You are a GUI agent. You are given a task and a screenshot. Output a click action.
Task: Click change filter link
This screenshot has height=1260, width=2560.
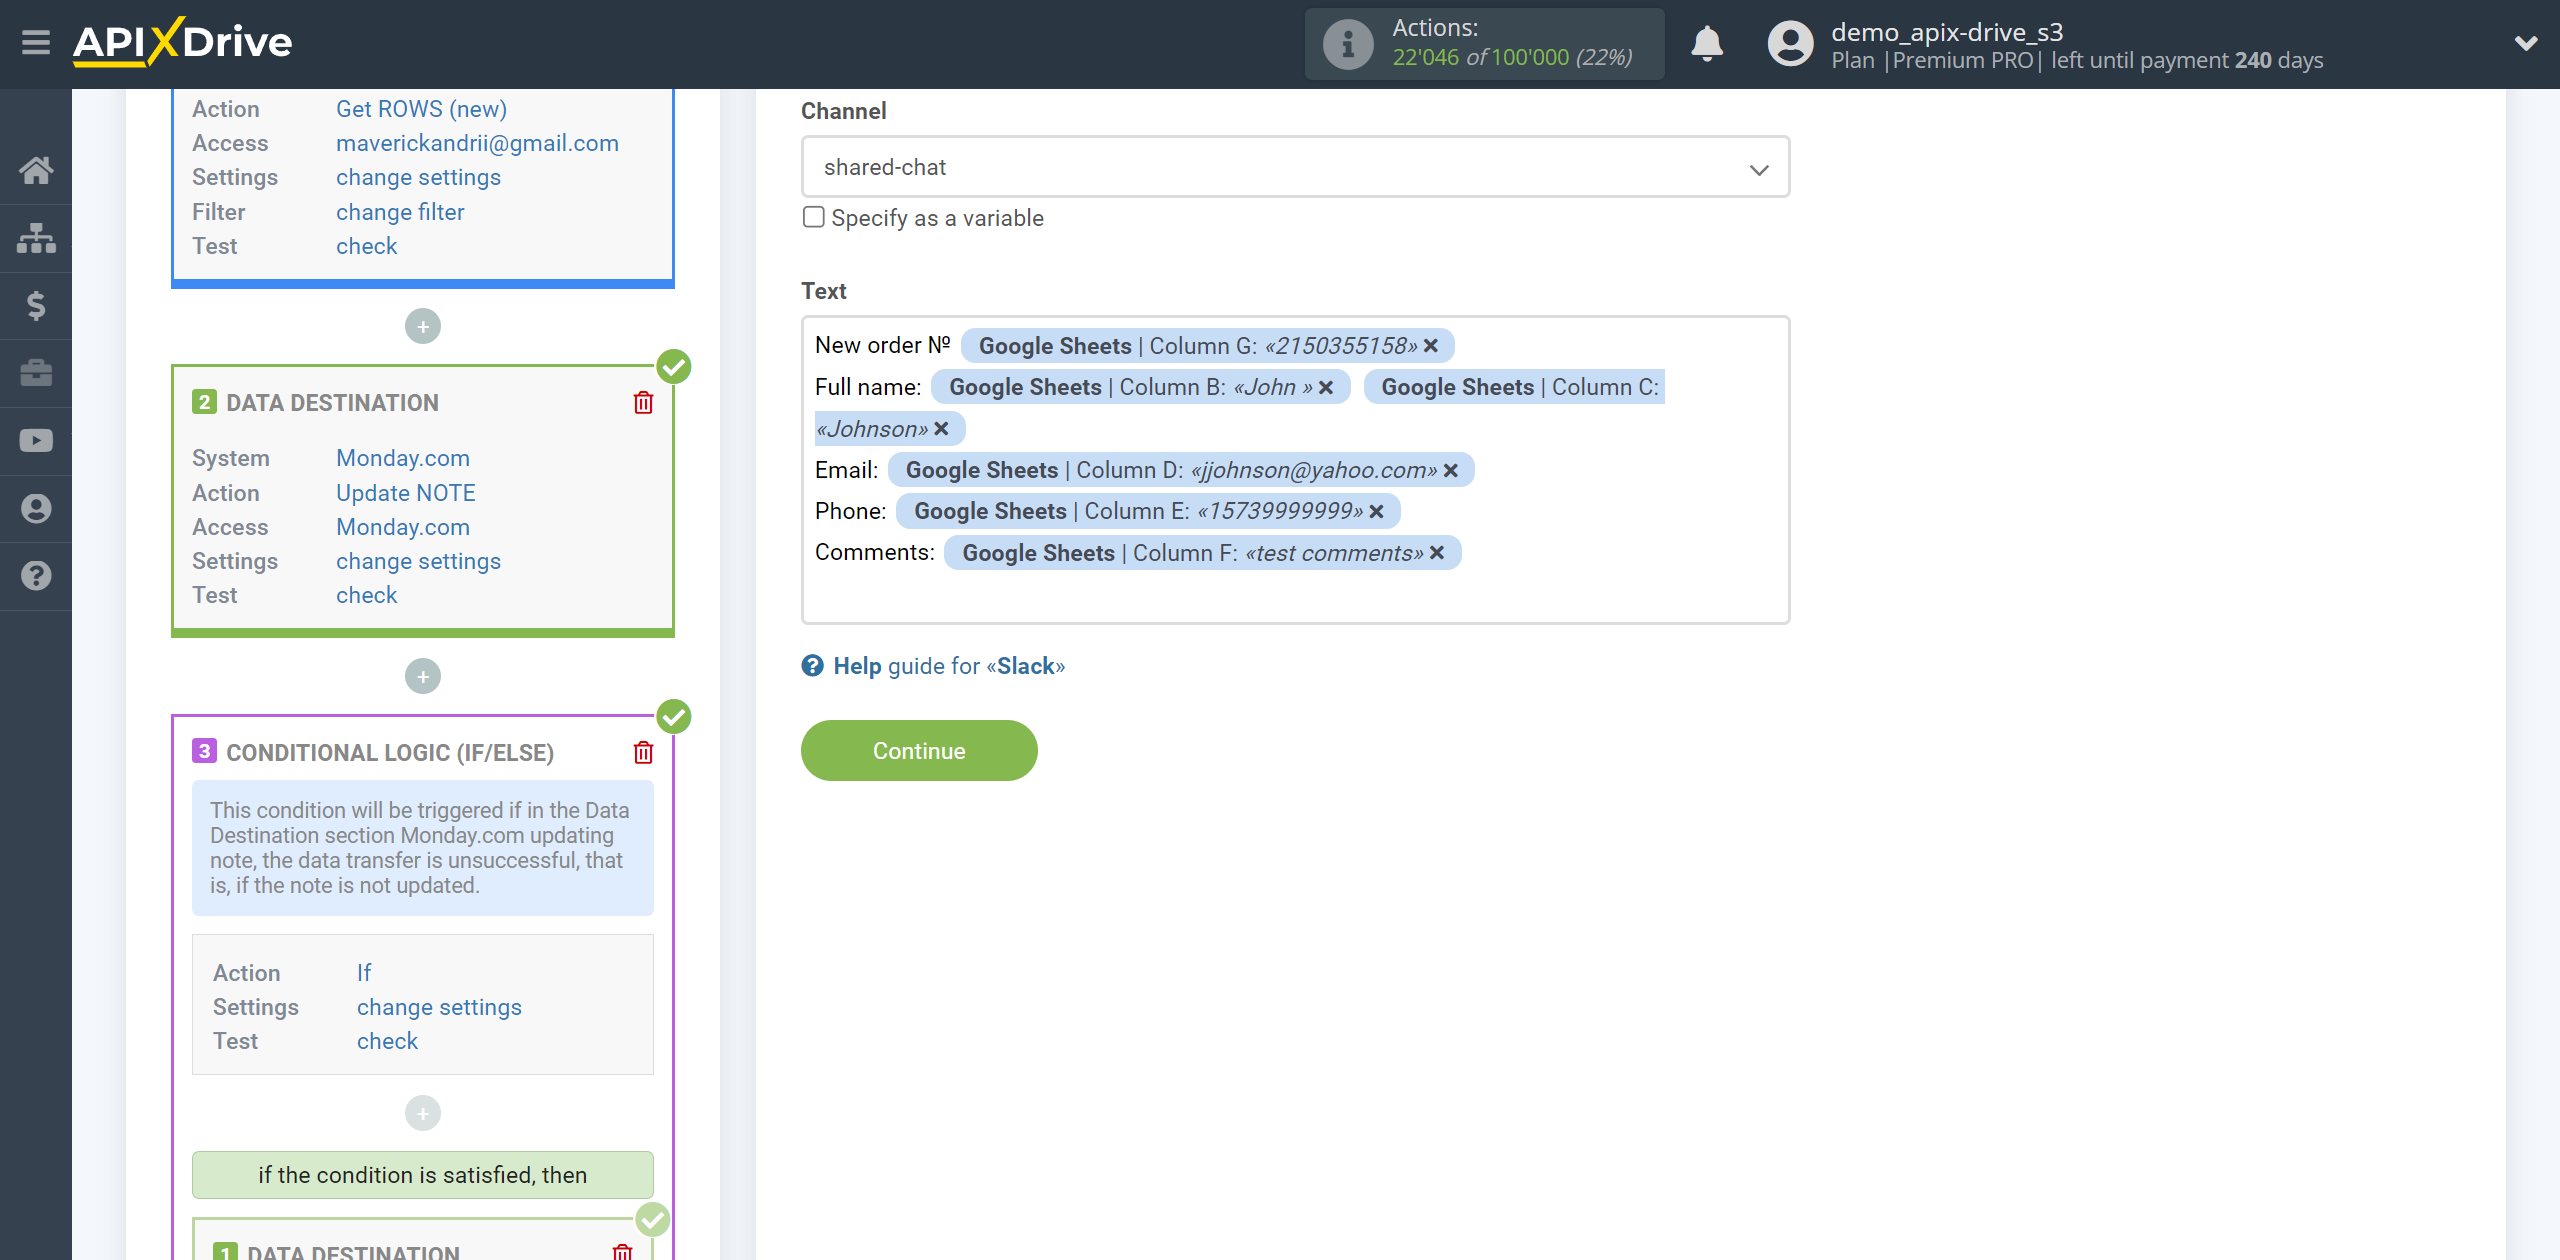pyautogui.click(x=400, y=212)
